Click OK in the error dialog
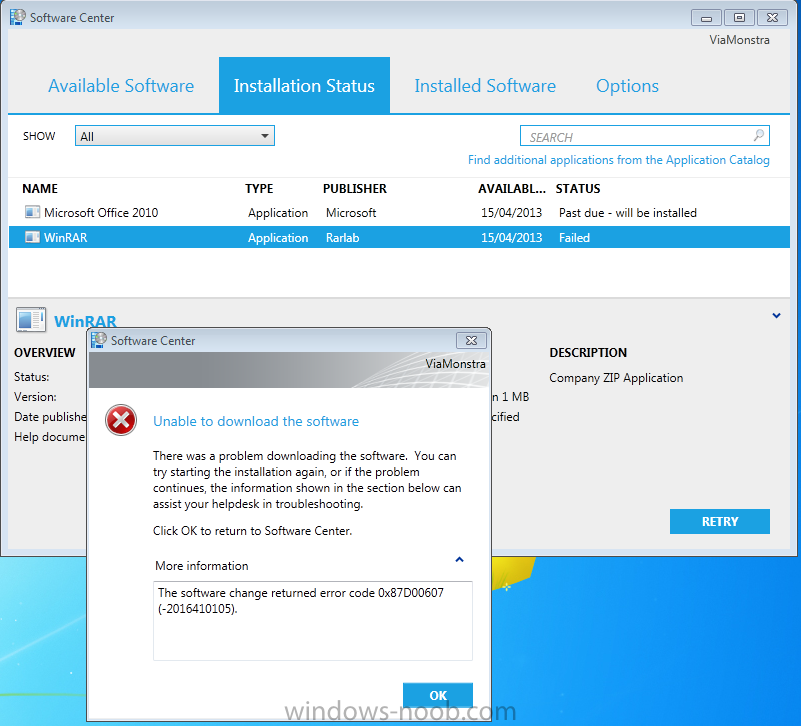 (438, 695)
